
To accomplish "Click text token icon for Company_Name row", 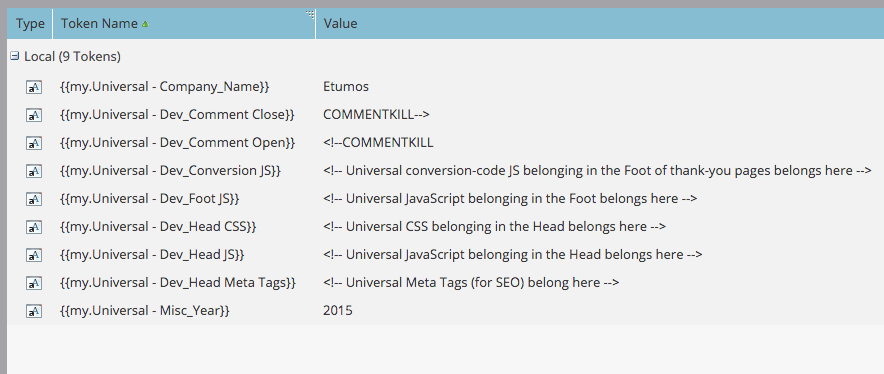I will [x=34, y=87].
